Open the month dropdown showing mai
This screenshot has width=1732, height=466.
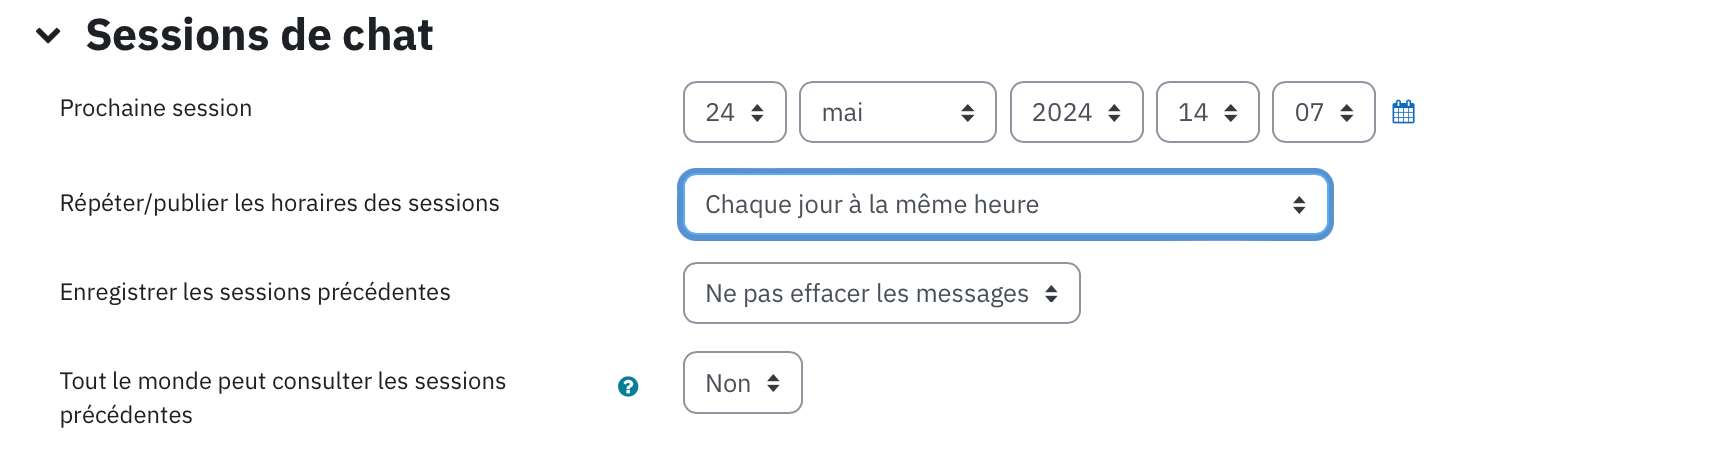(898, 112)
